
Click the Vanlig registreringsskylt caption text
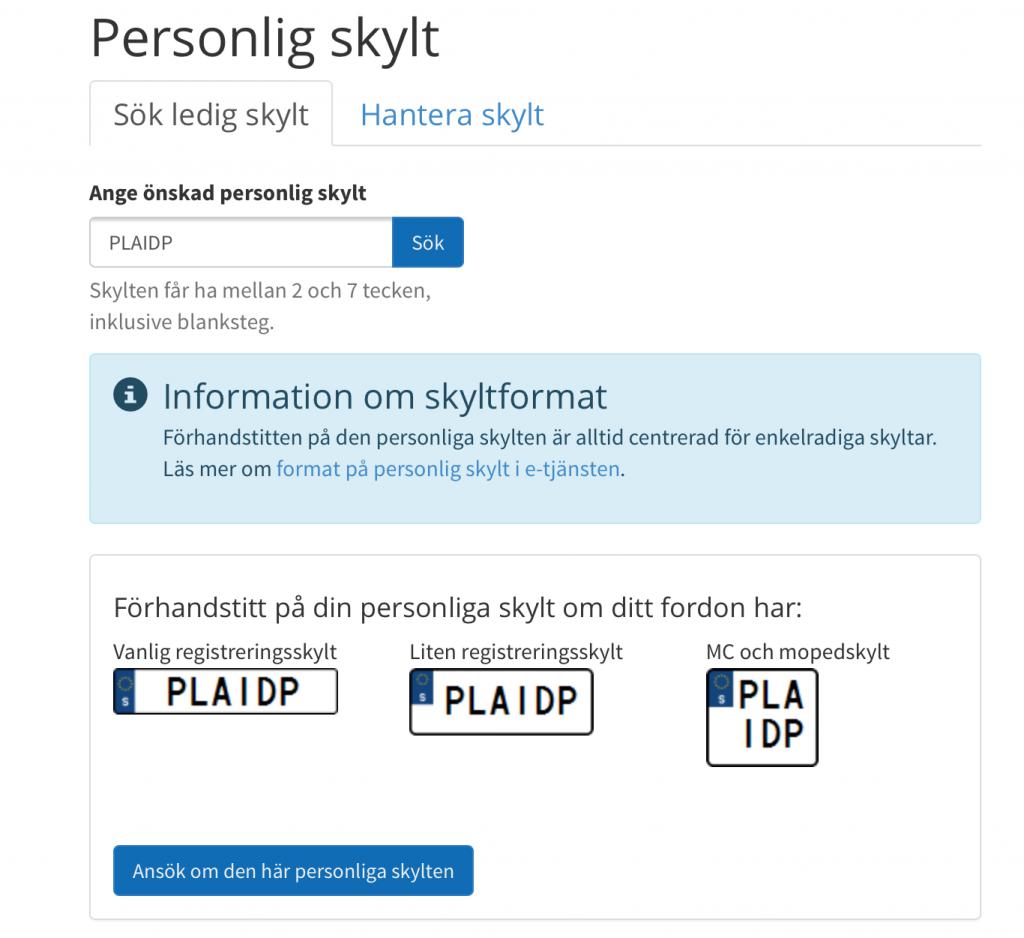click(x=225, y=652)
